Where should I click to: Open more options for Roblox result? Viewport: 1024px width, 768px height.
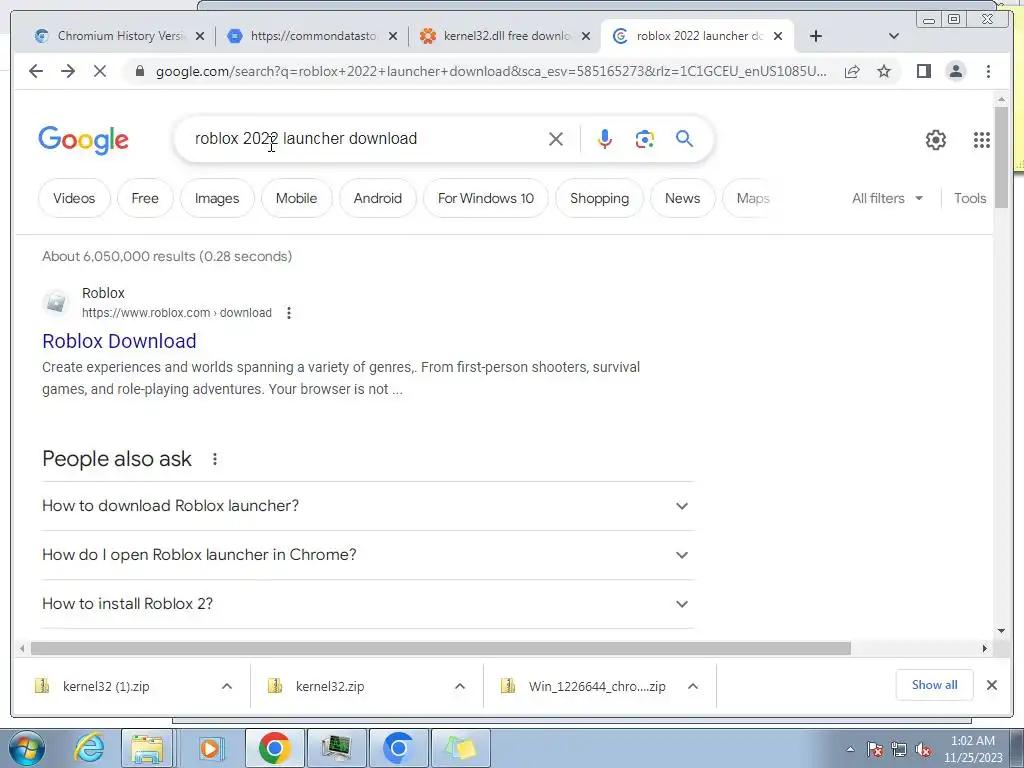tap(289, 313)
